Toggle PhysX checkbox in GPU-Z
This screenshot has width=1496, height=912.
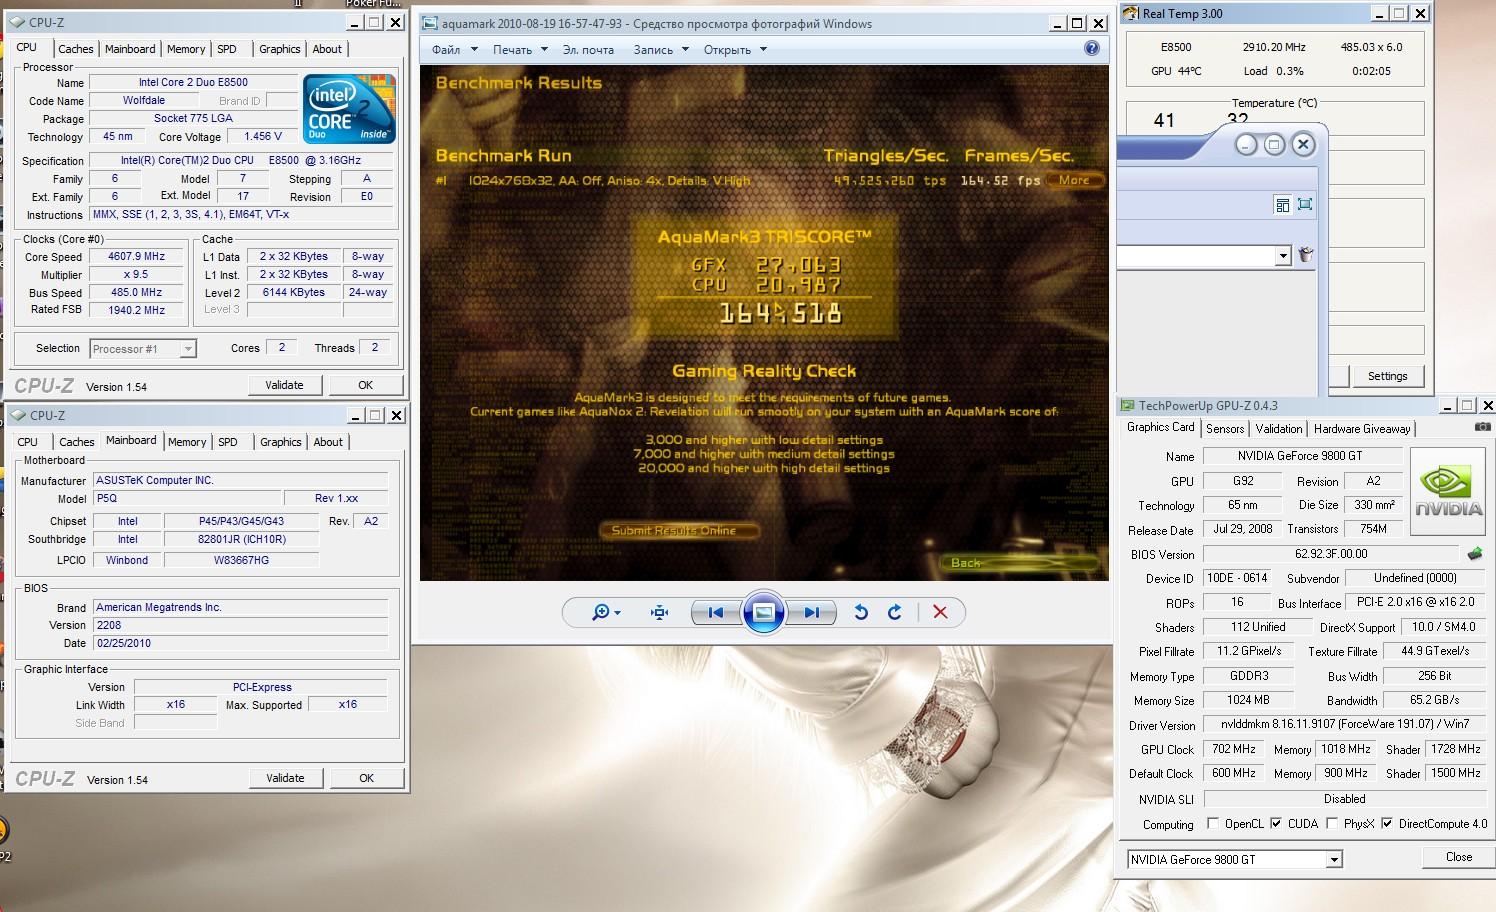1332,824
